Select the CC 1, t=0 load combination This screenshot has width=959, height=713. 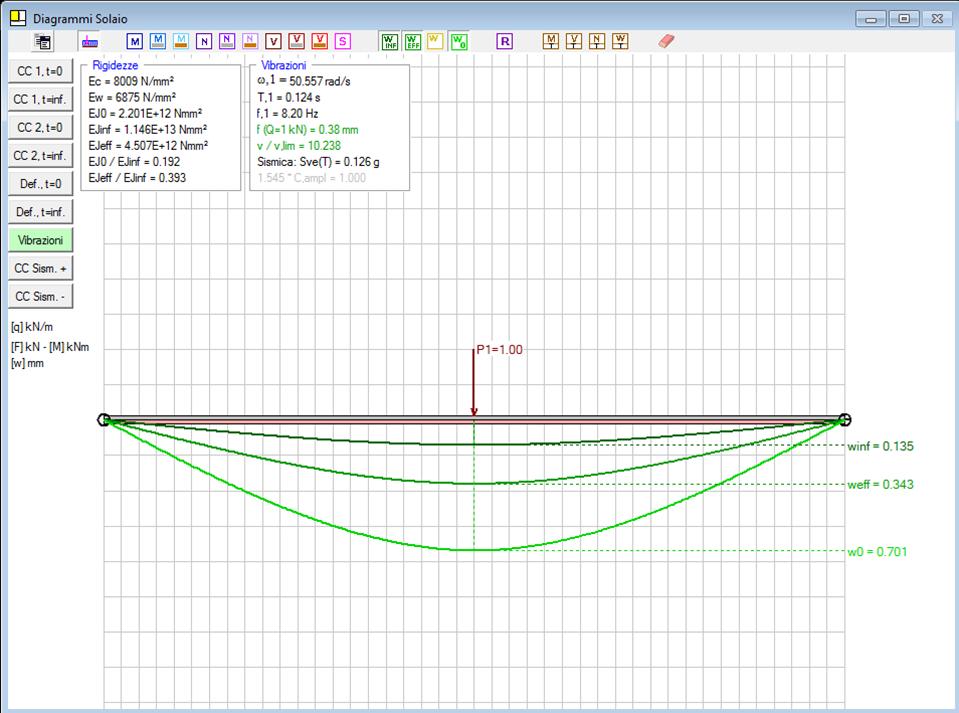[x=40, y=71]
